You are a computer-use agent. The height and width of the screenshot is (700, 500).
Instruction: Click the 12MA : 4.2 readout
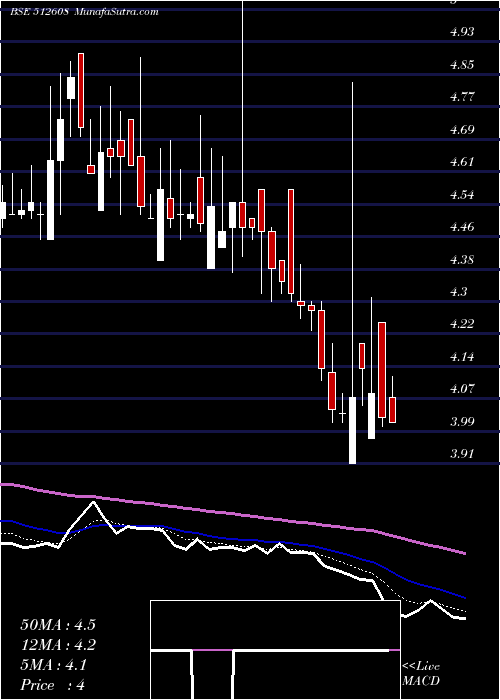[58, 645]
